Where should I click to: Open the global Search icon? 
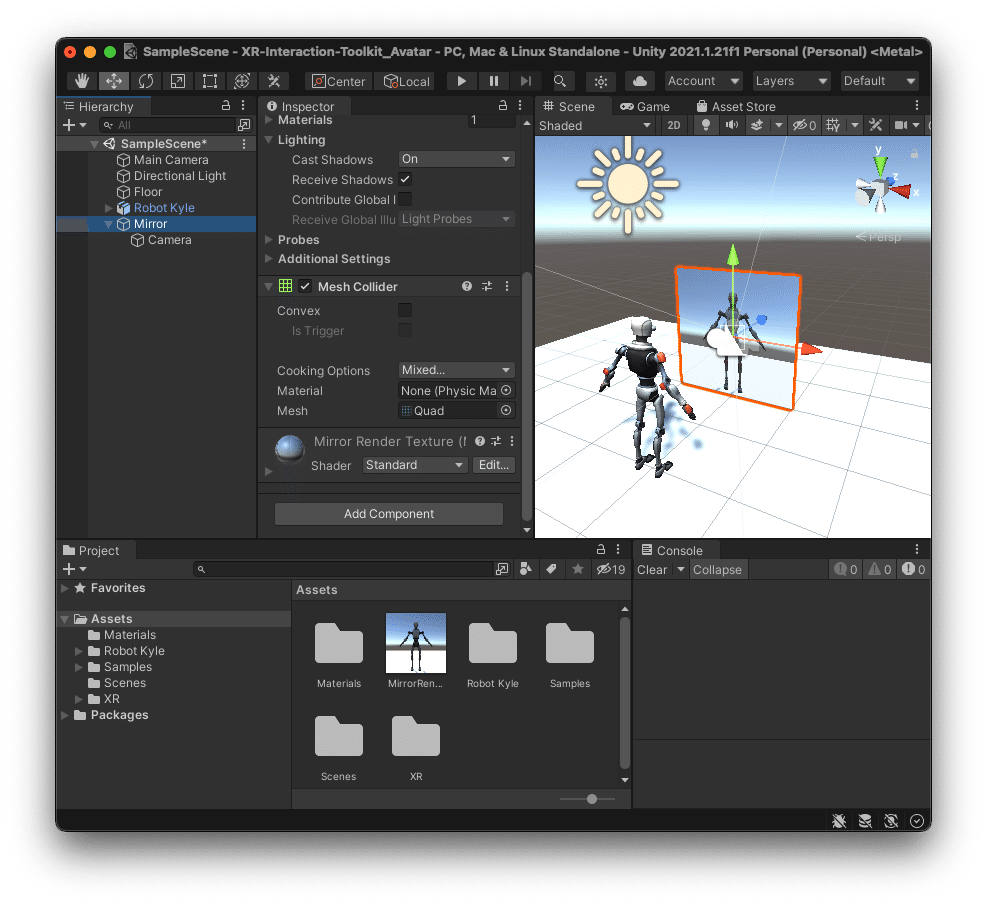(x=560, y=81)
